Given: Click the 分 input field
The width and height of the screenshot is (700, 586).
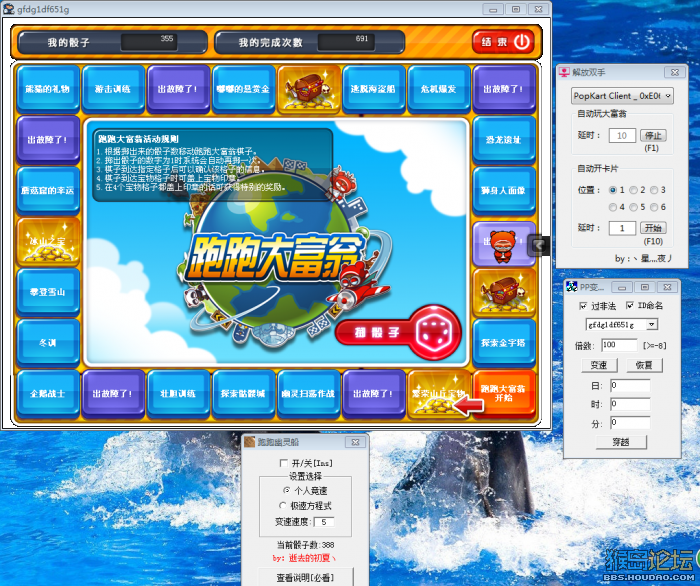Looking at the screenshot, I should (x=630, y=423).
